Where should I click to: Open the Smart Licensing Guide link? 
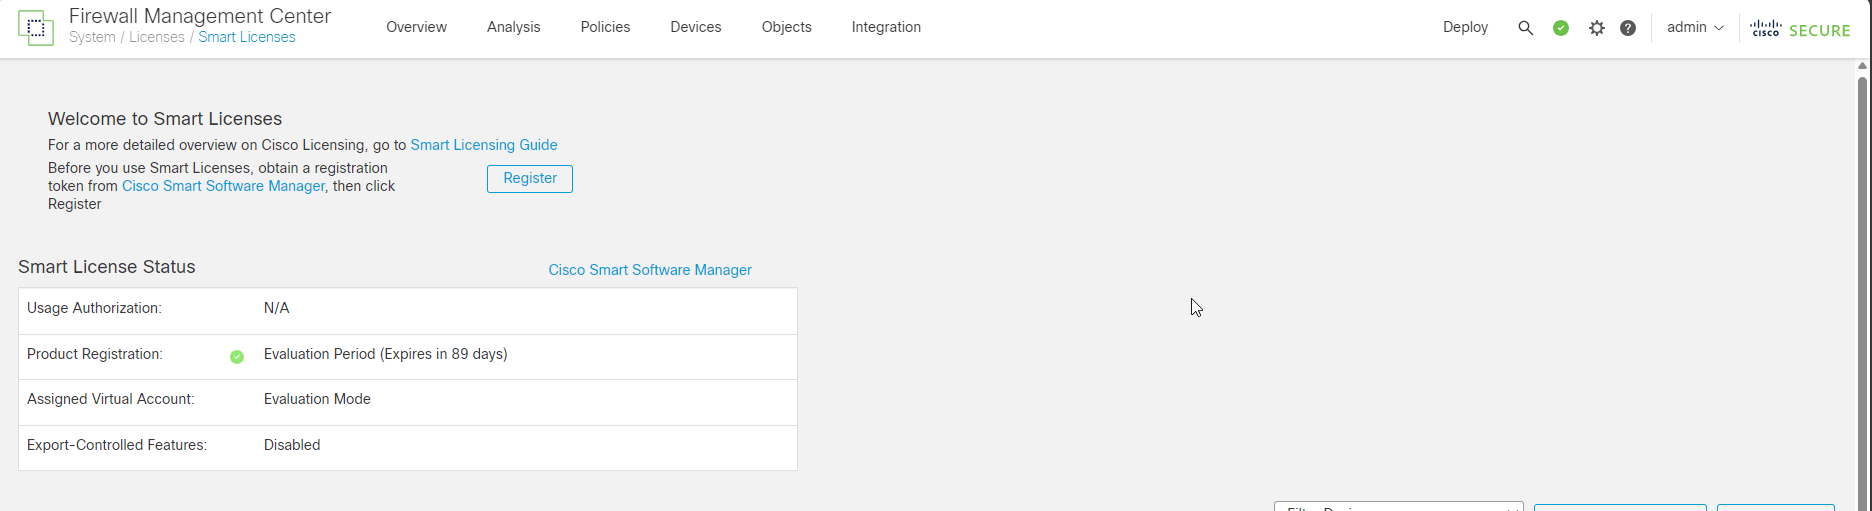point(484,145)
